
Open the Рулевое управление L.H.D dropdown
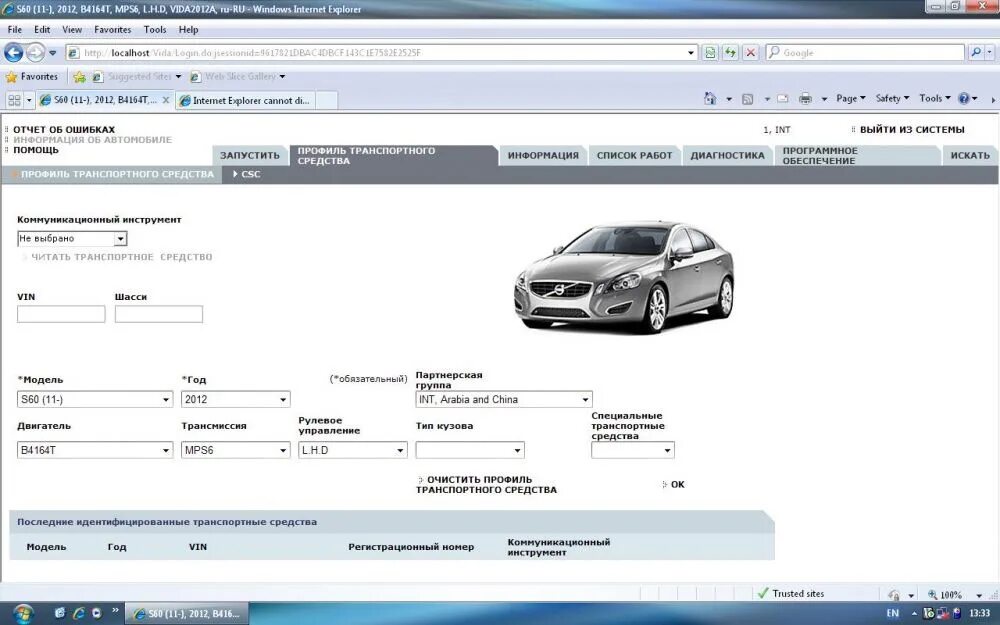(353, 450)
